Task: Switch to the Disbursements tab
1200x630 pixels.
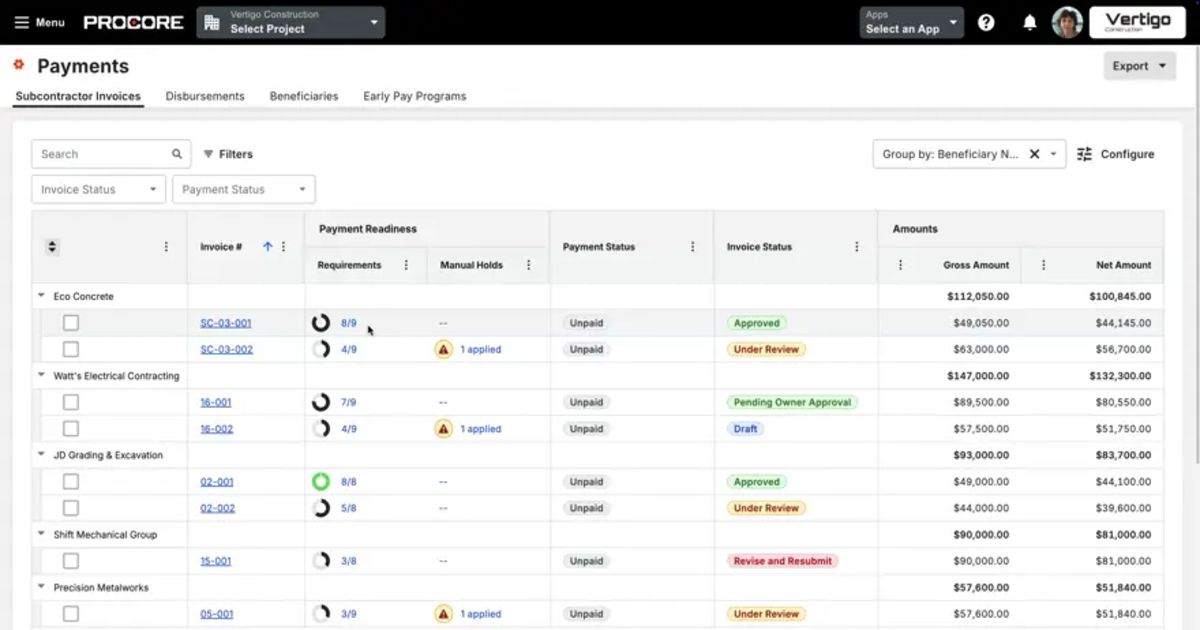Action: click(x=205, y=96)
